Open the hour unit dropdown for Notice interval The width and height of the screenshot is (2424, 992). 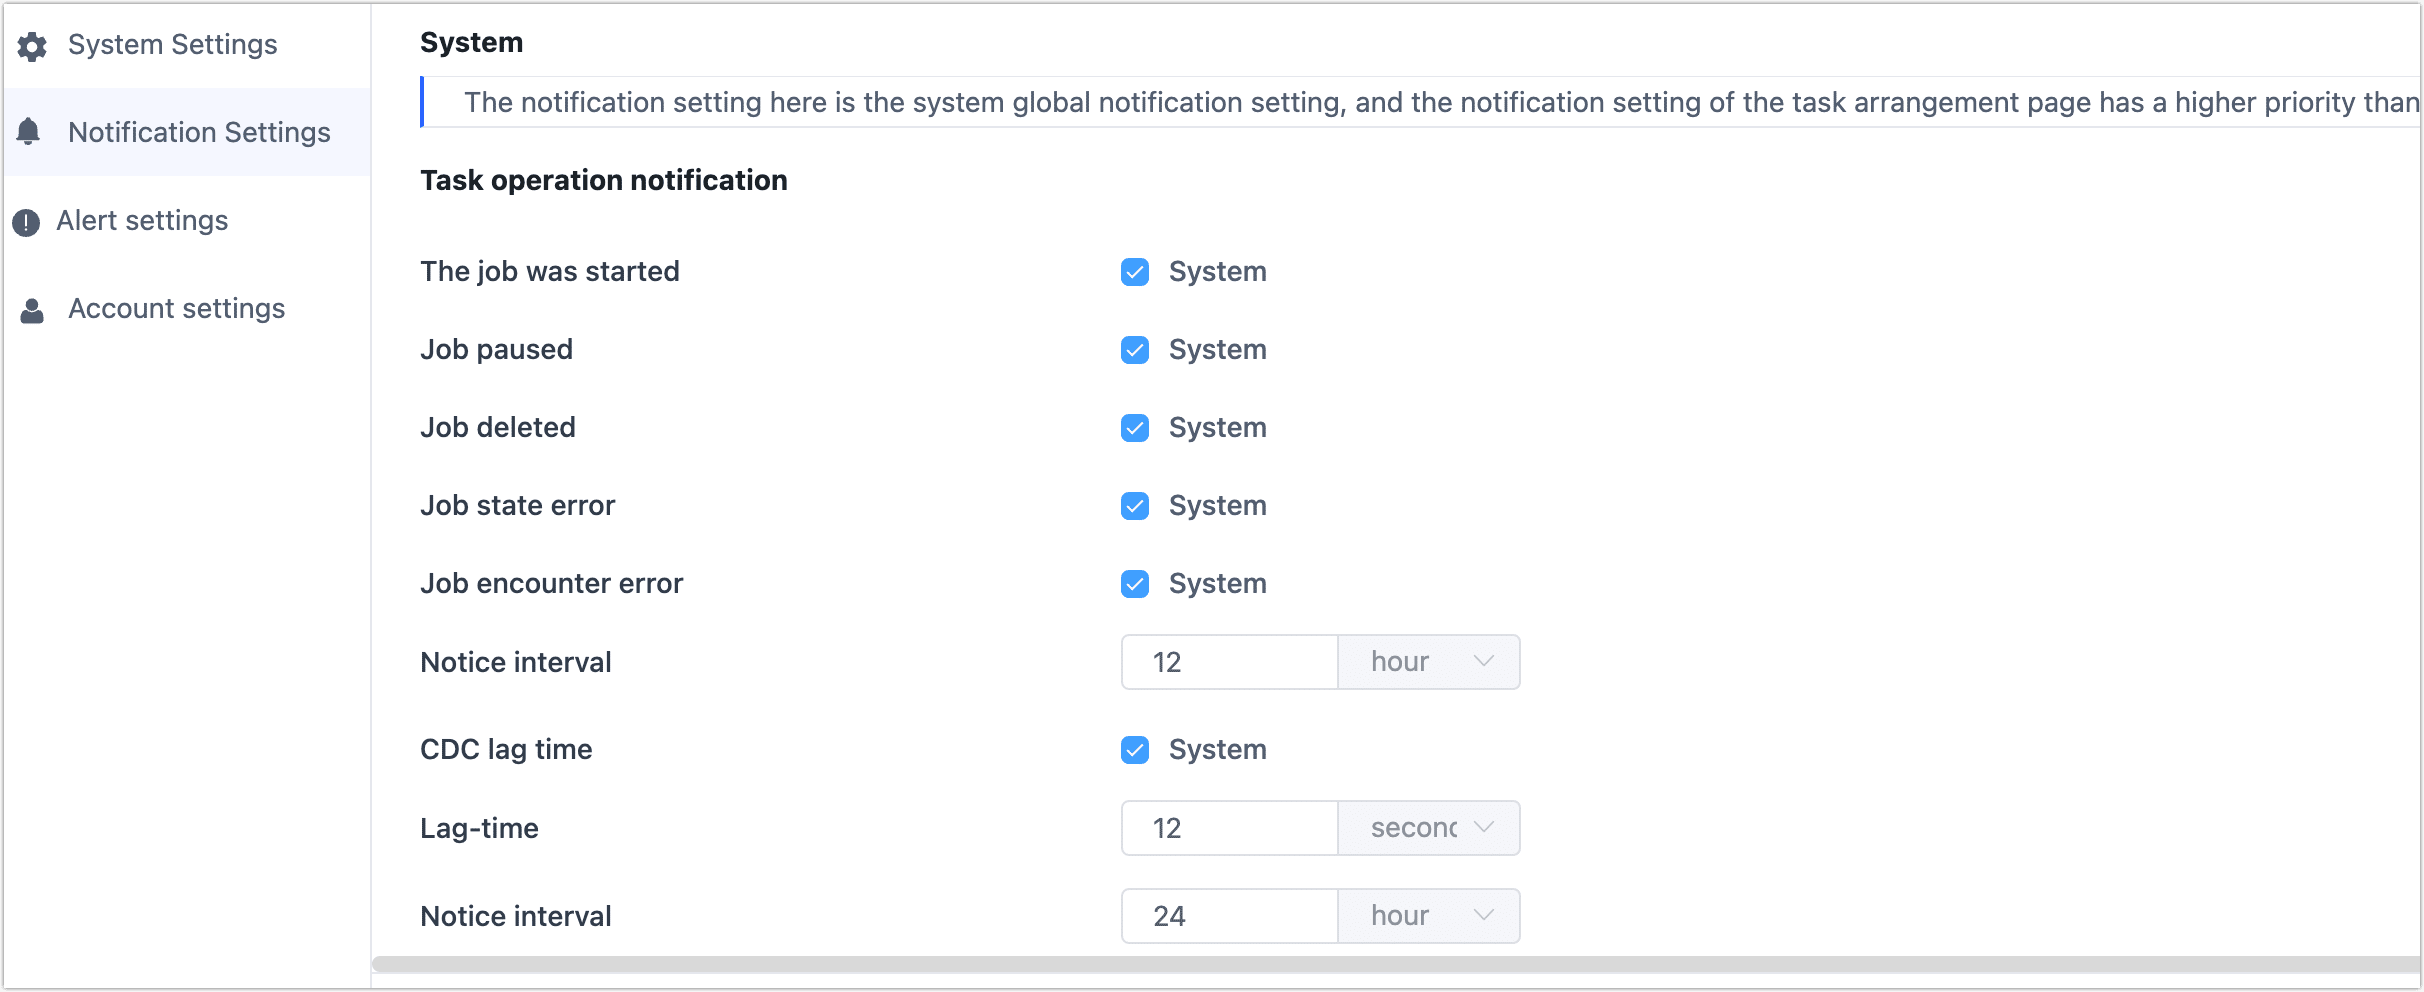(x=1428, y=661)
